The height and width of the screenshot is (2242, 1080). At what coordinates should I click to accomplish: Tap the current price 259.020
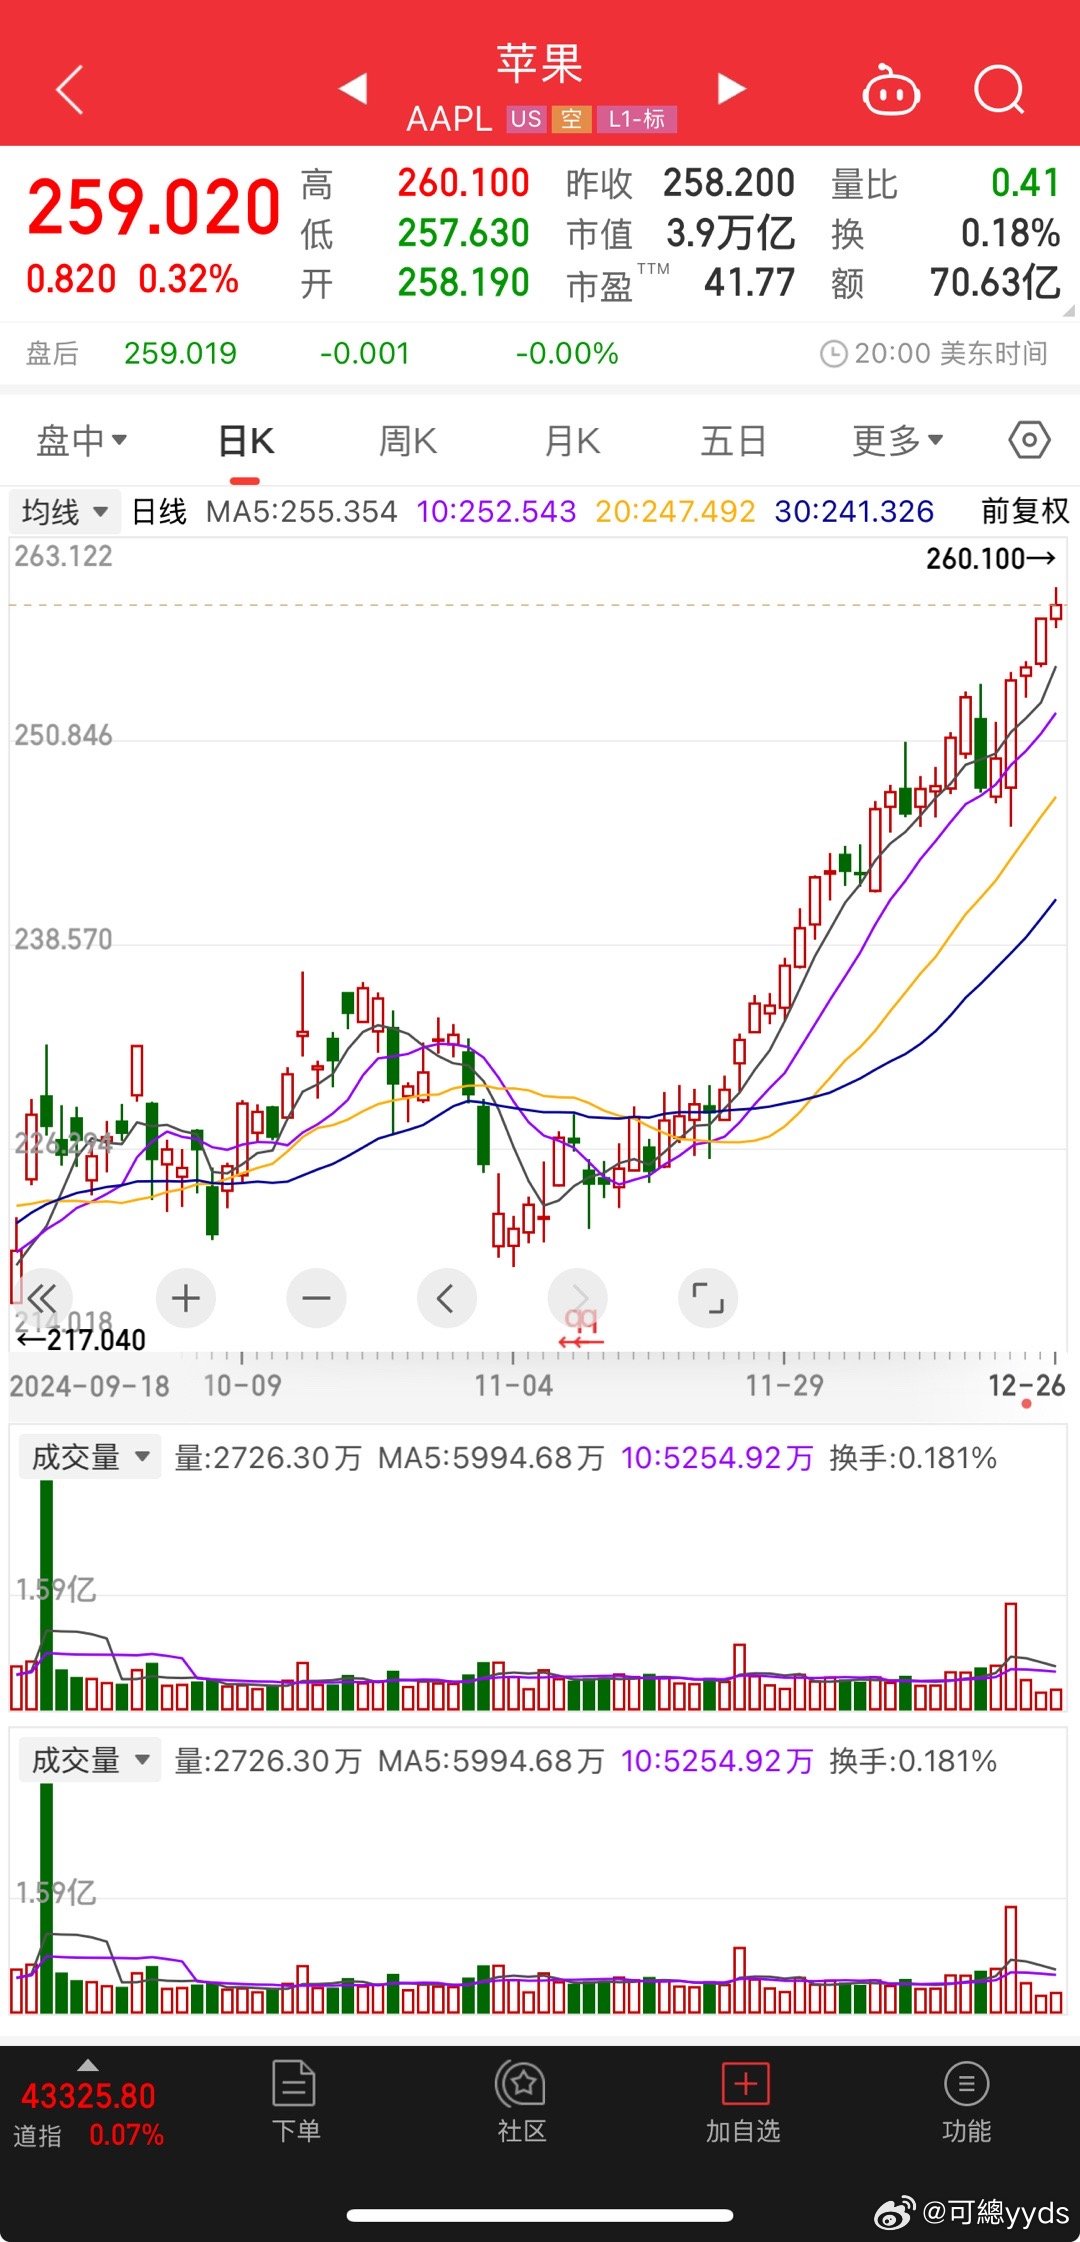click(x=154, y=207)
